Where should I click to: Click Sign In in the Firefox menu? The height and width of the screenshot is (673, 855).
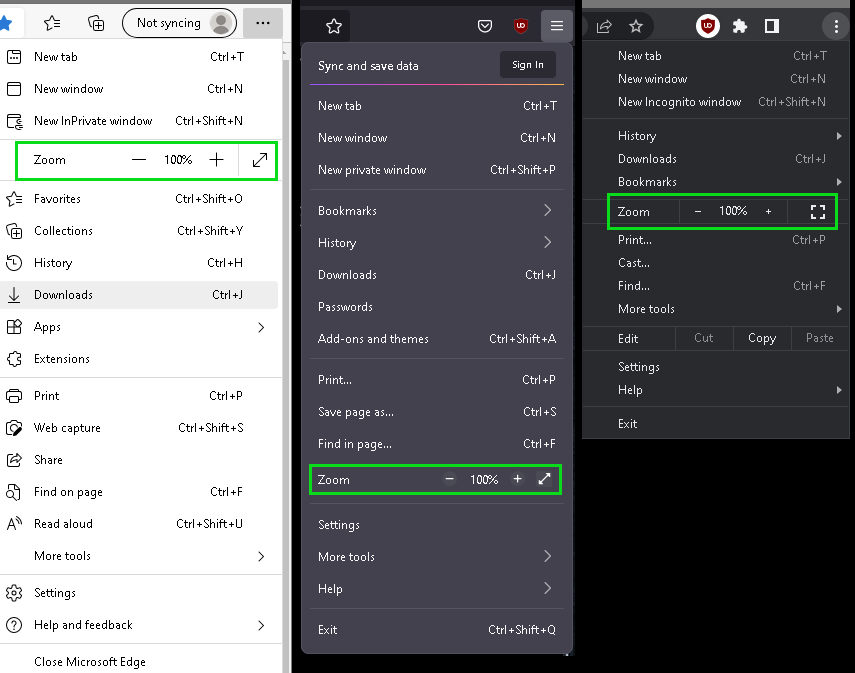click(x=528, y=65)
